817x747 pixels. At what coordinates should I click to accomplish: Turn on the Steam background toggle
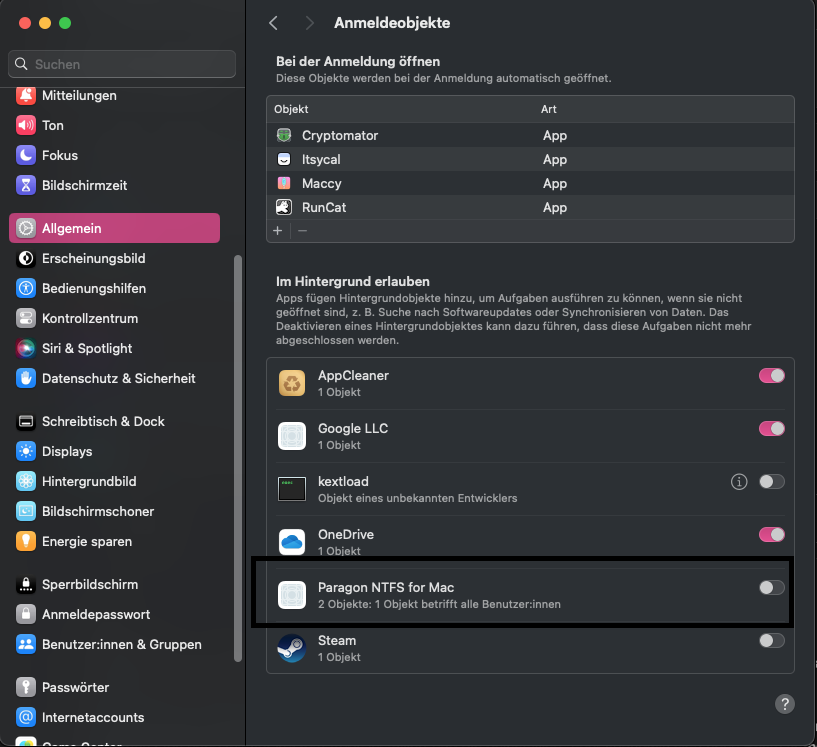[771, 640]
